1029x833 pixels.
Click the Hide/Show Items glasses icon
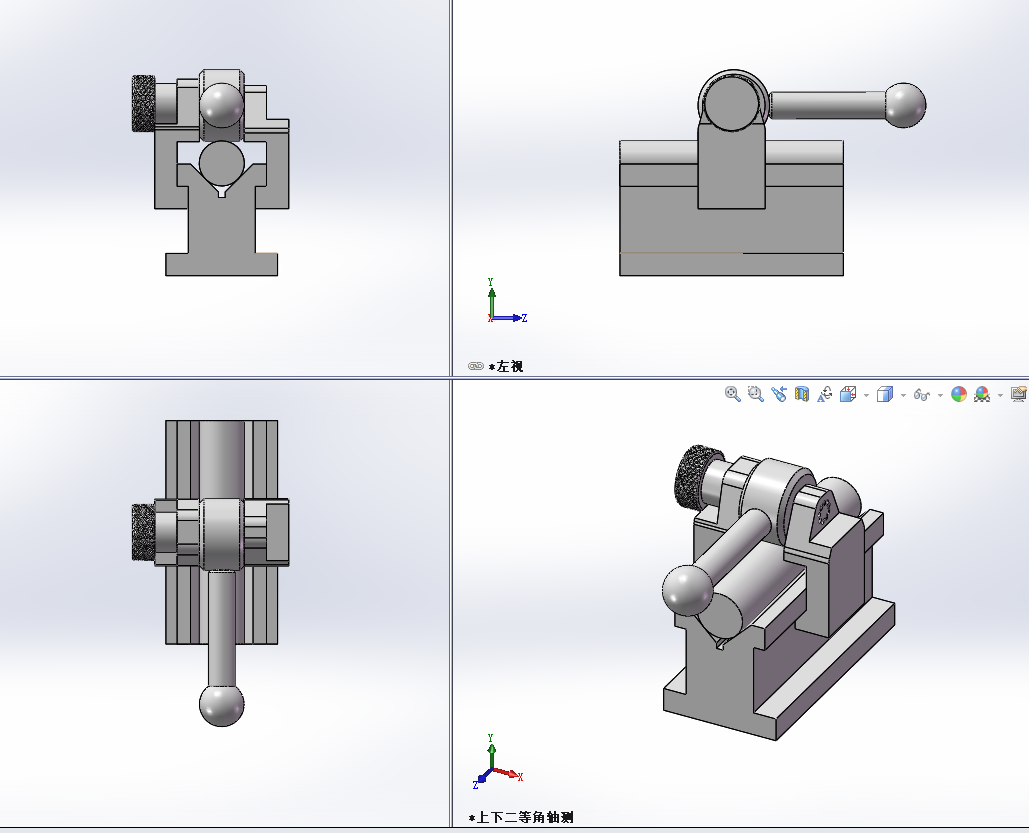(x=921, y=395)
